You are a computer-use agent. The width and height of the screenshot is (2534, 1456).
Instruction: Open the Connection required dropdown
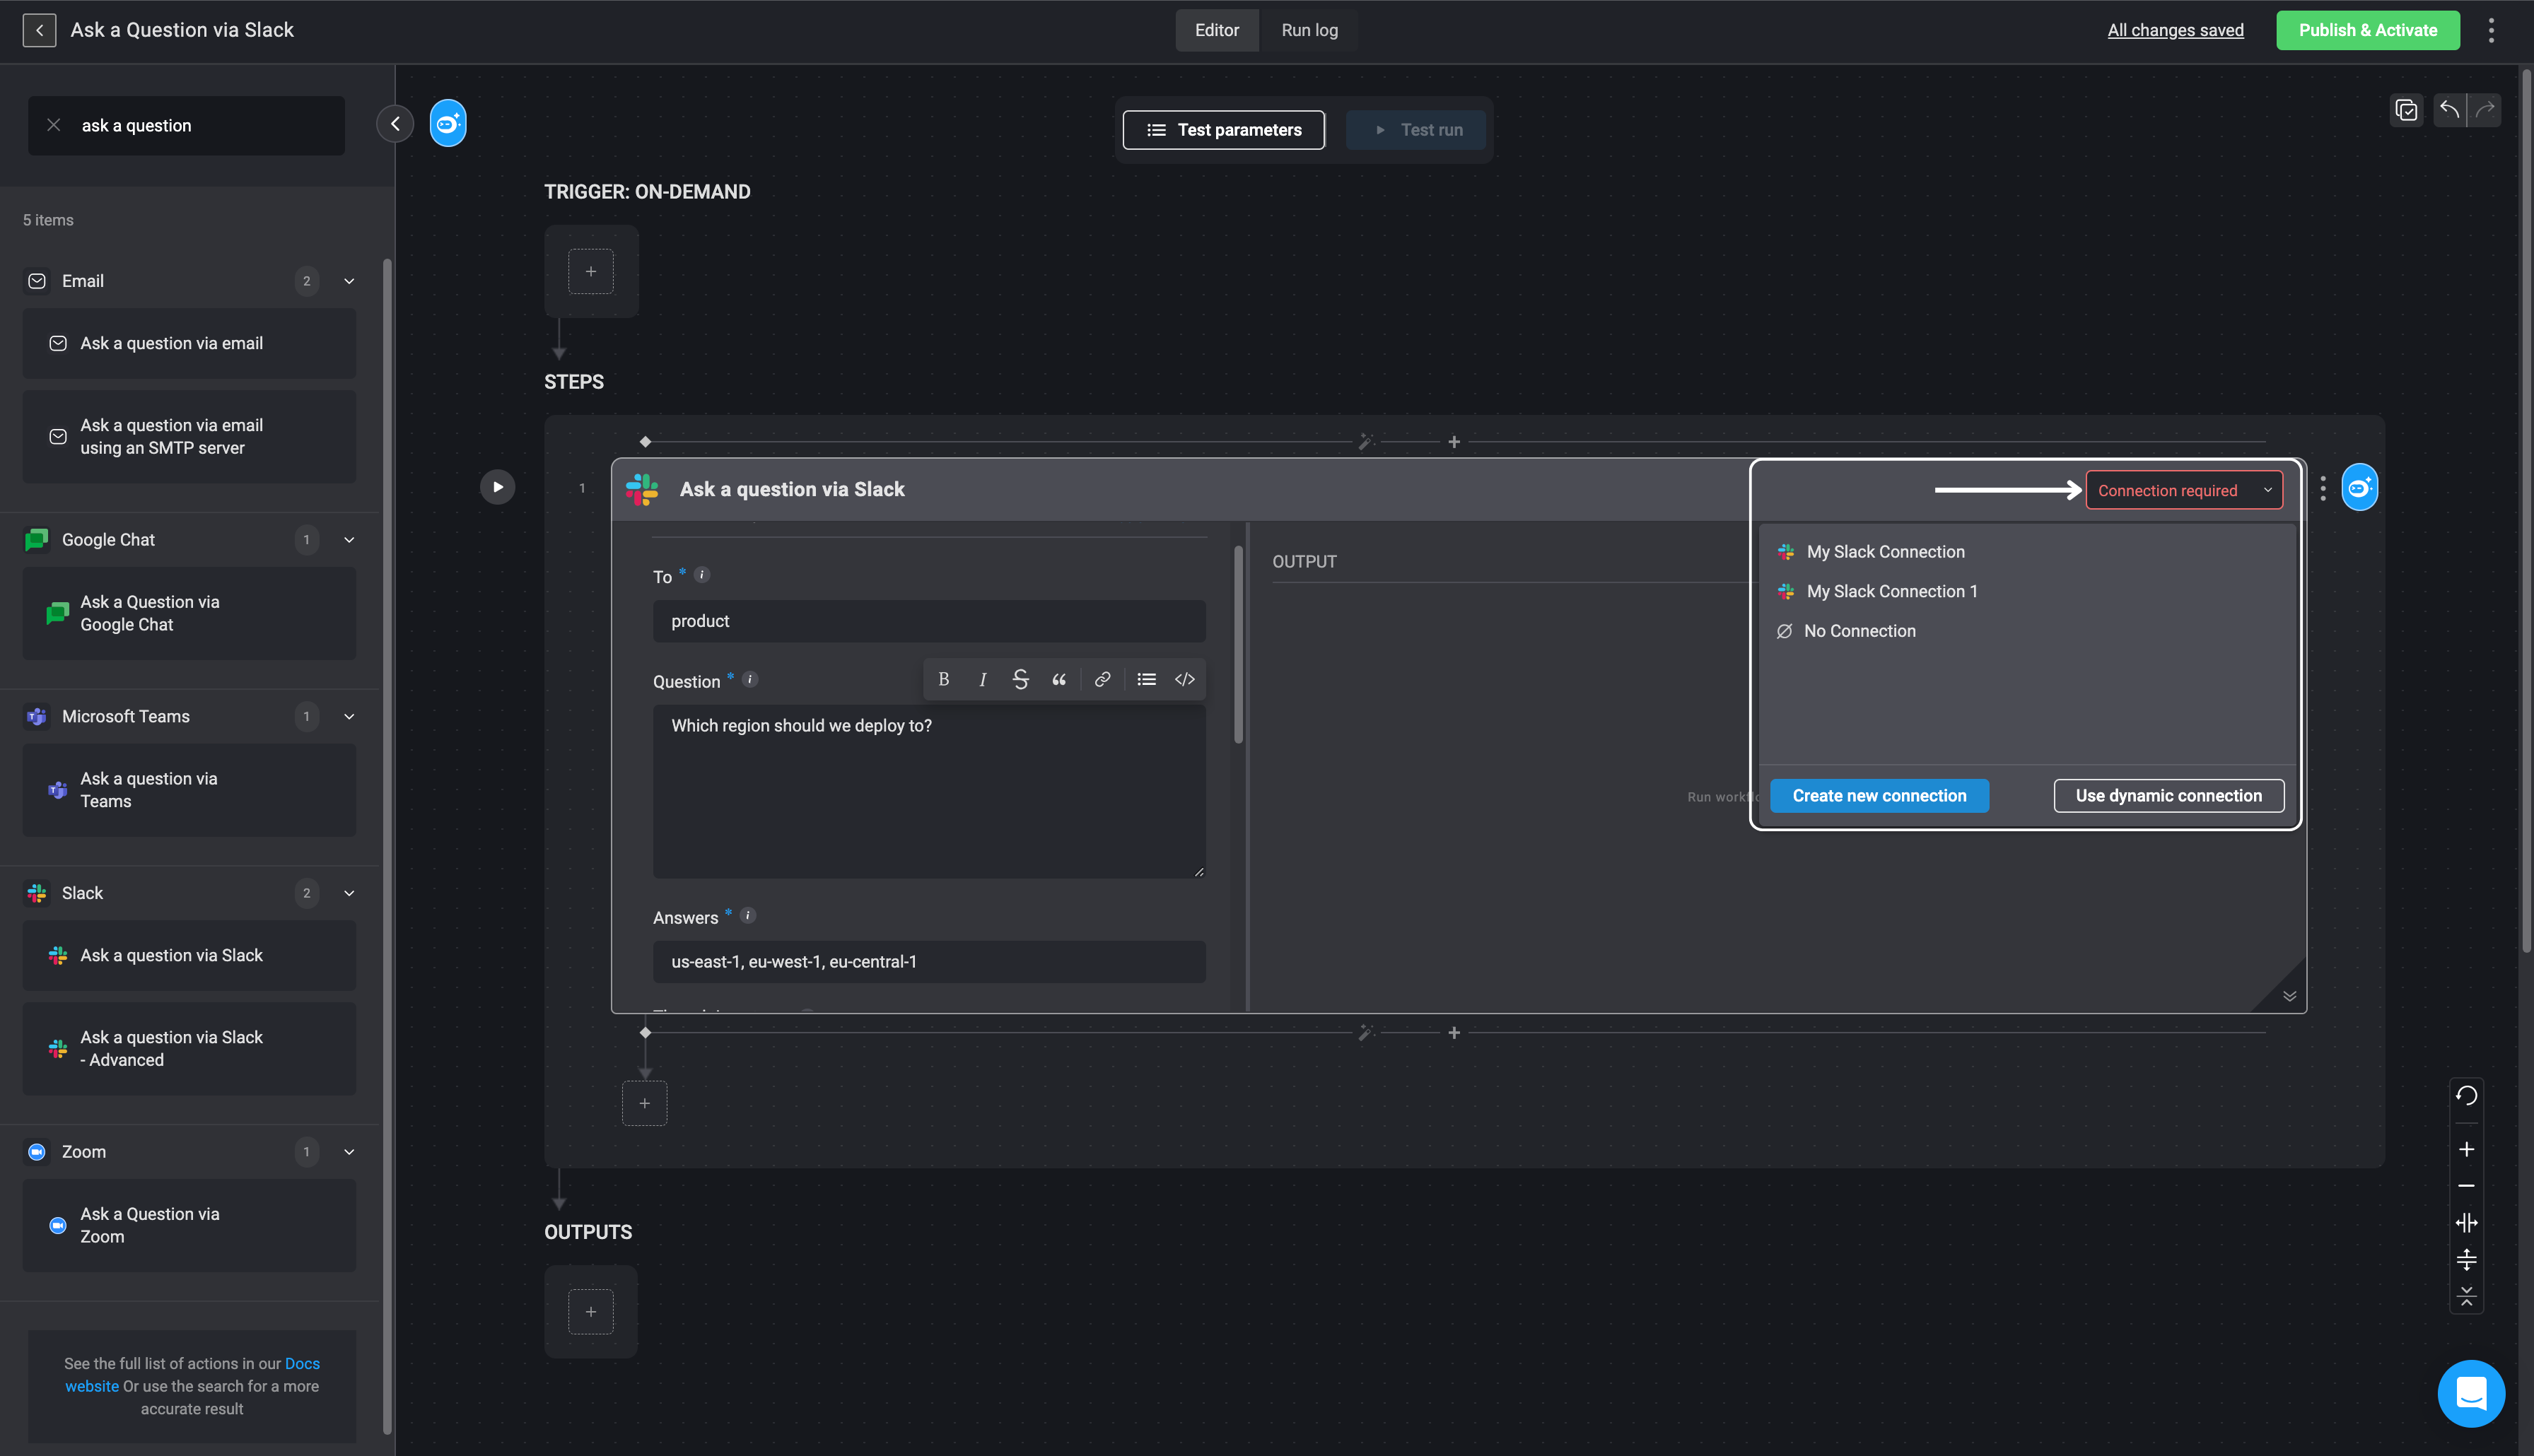[2184, 490]
